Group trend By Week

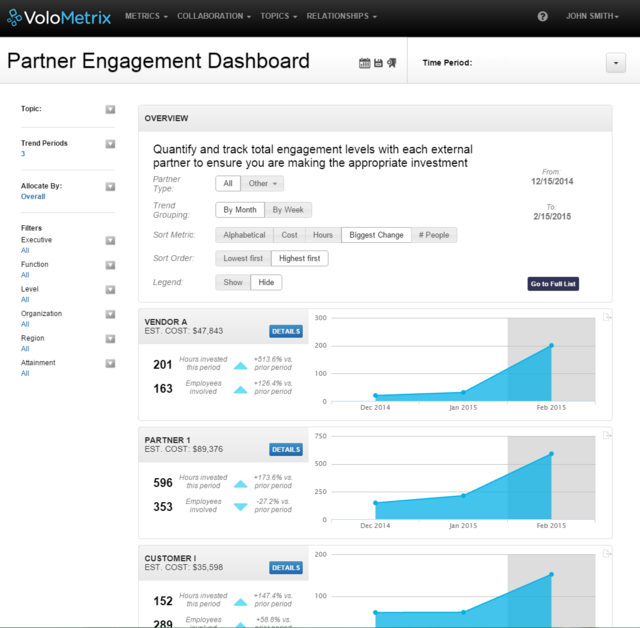tap(288, 210)
